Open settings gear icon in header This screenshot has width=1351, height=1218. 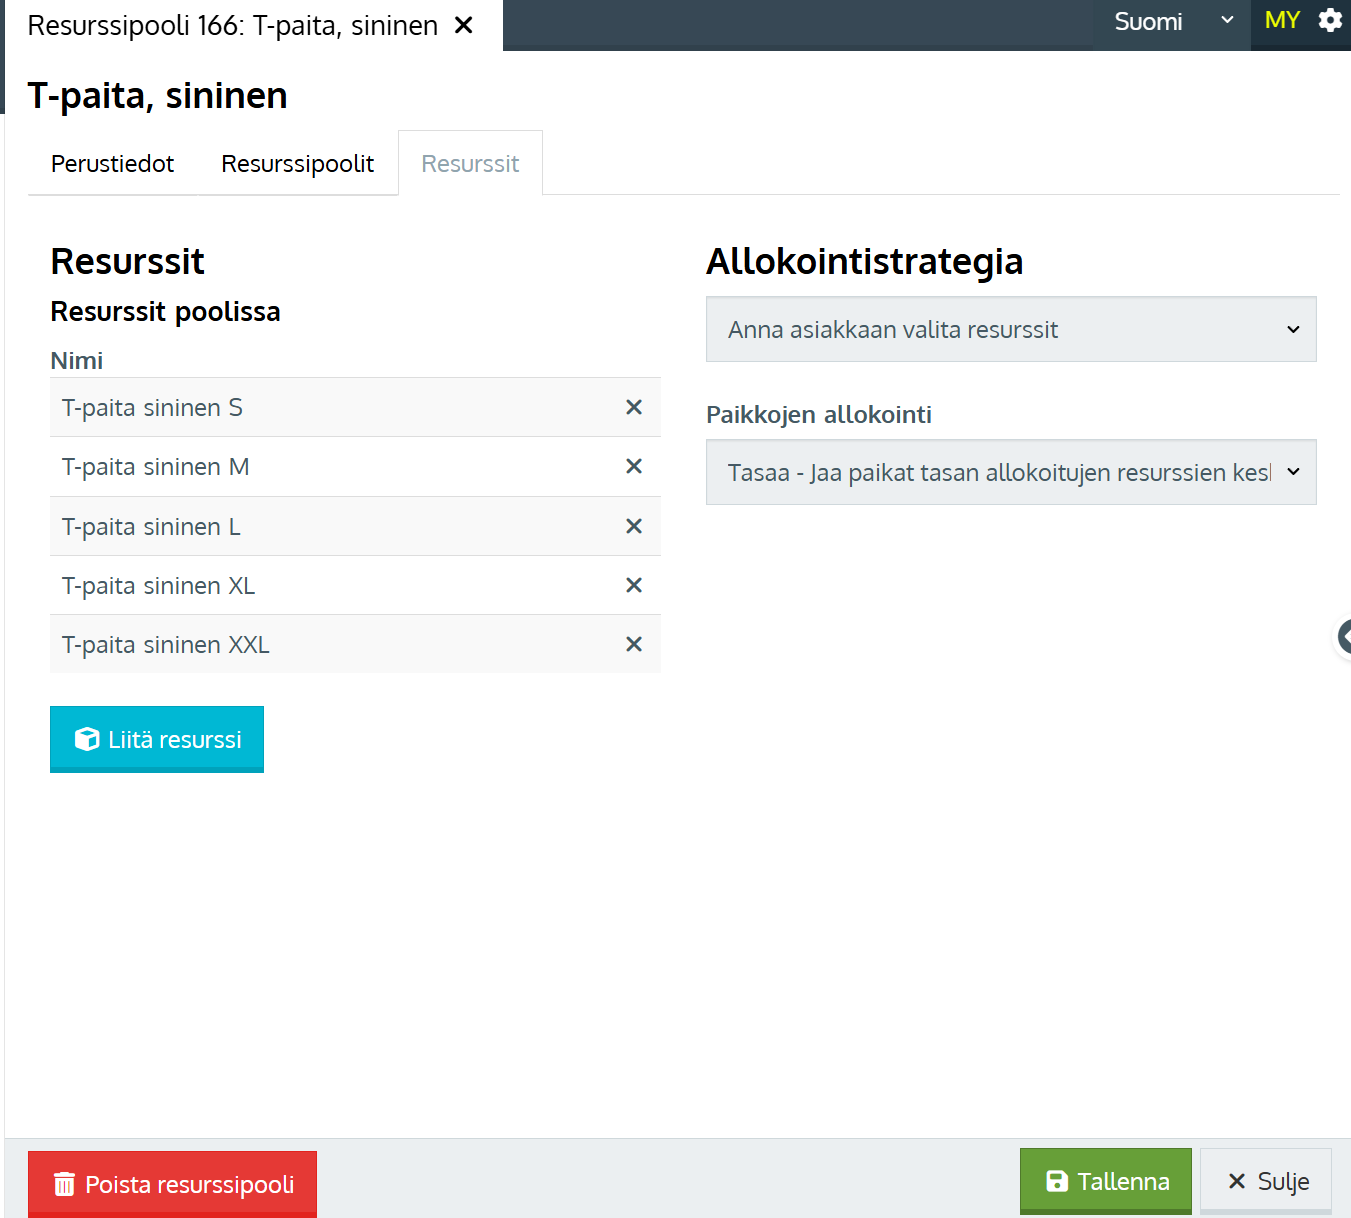(x=1330, y=21)
